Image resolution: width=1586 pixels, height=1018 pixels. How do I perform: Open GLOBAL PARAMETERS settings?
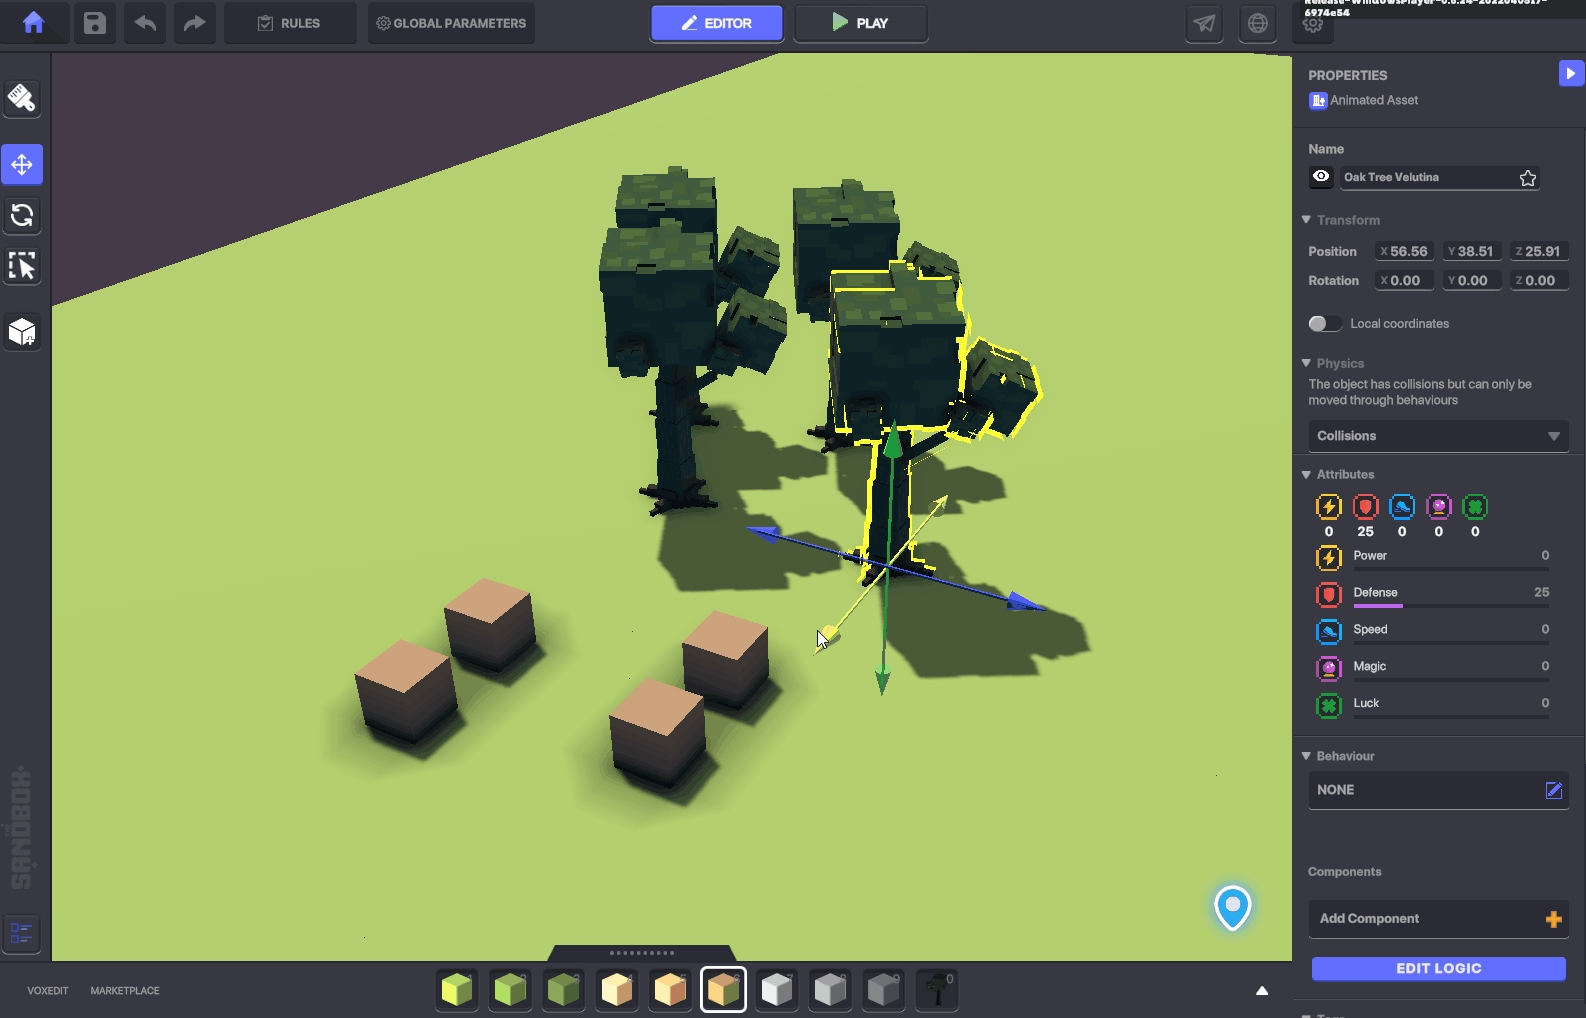451,23
